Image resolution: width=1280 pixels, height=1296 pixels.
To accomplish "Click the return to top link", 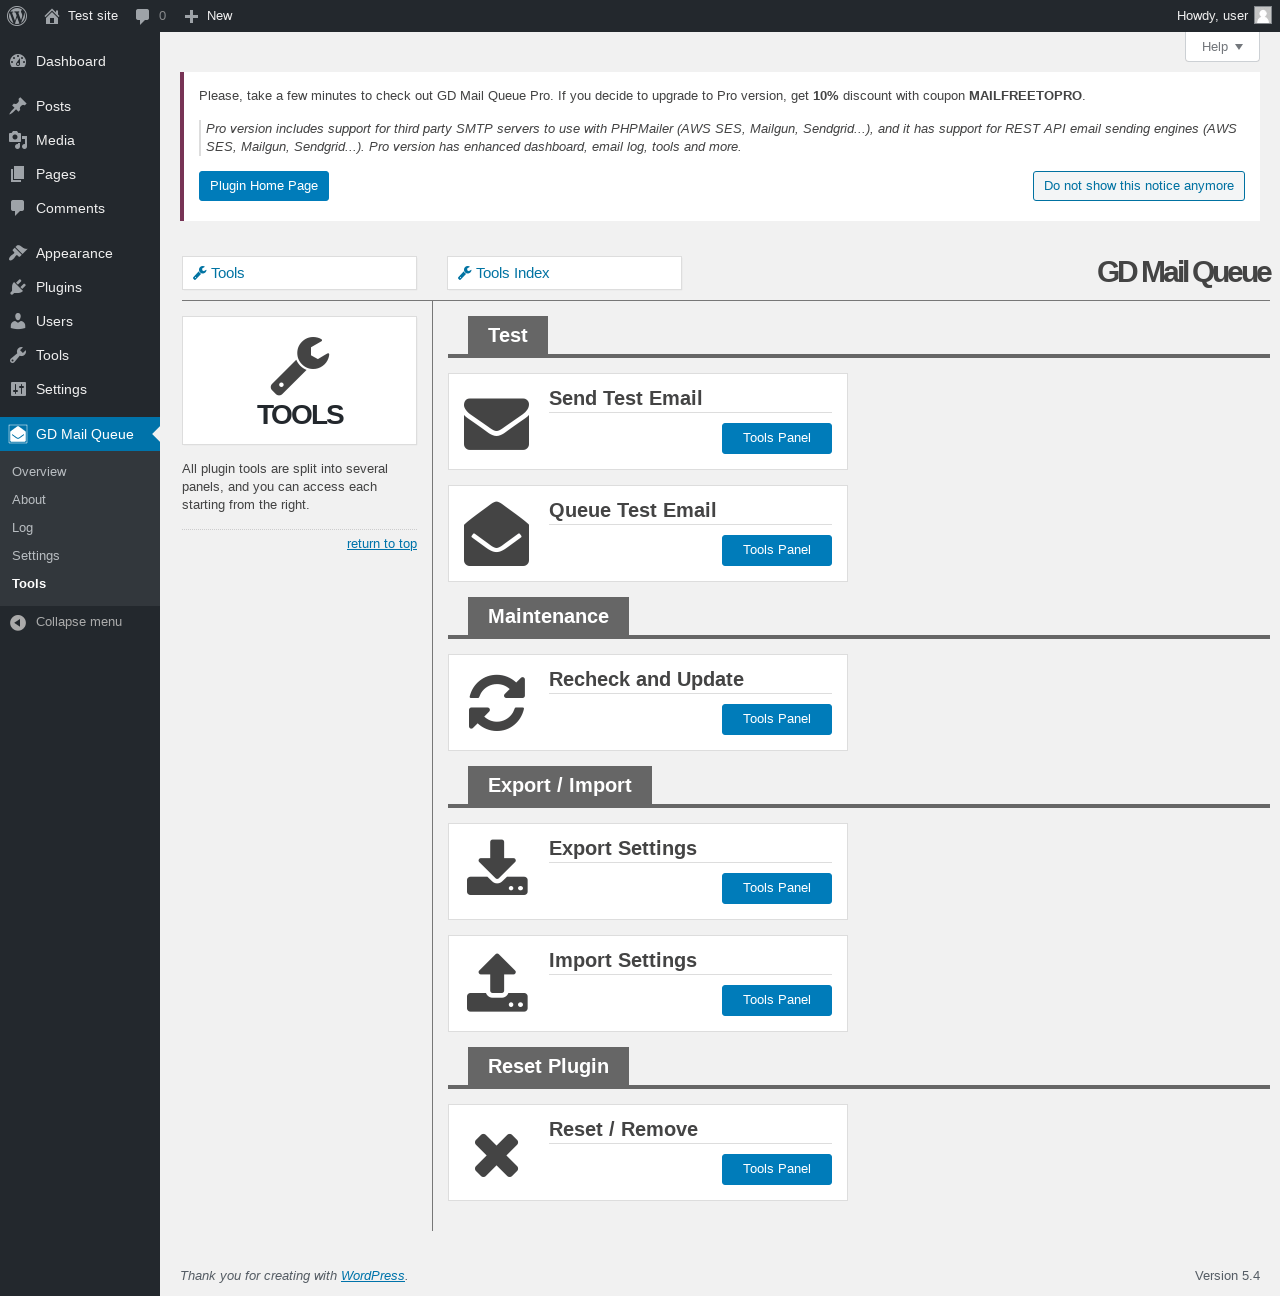I will click(382, 544).
